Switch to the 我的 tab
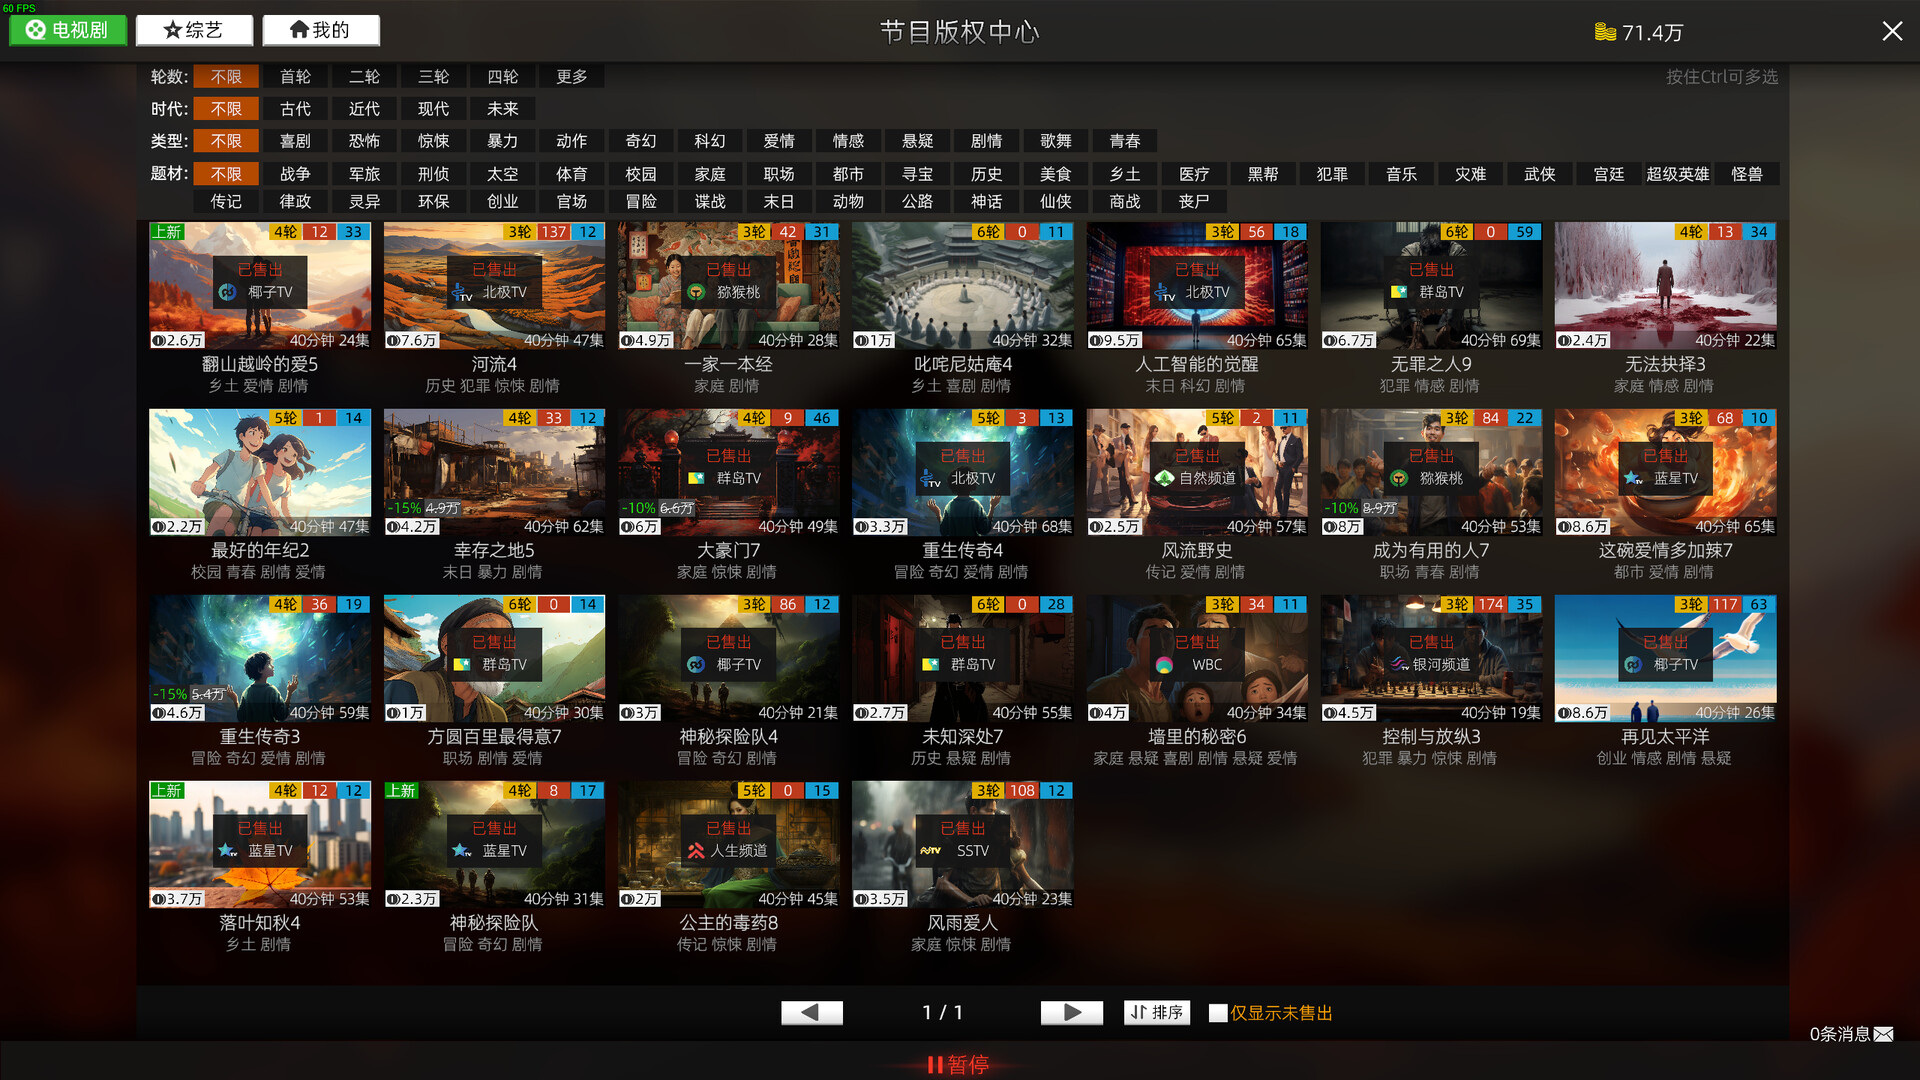 click(320, 30)
